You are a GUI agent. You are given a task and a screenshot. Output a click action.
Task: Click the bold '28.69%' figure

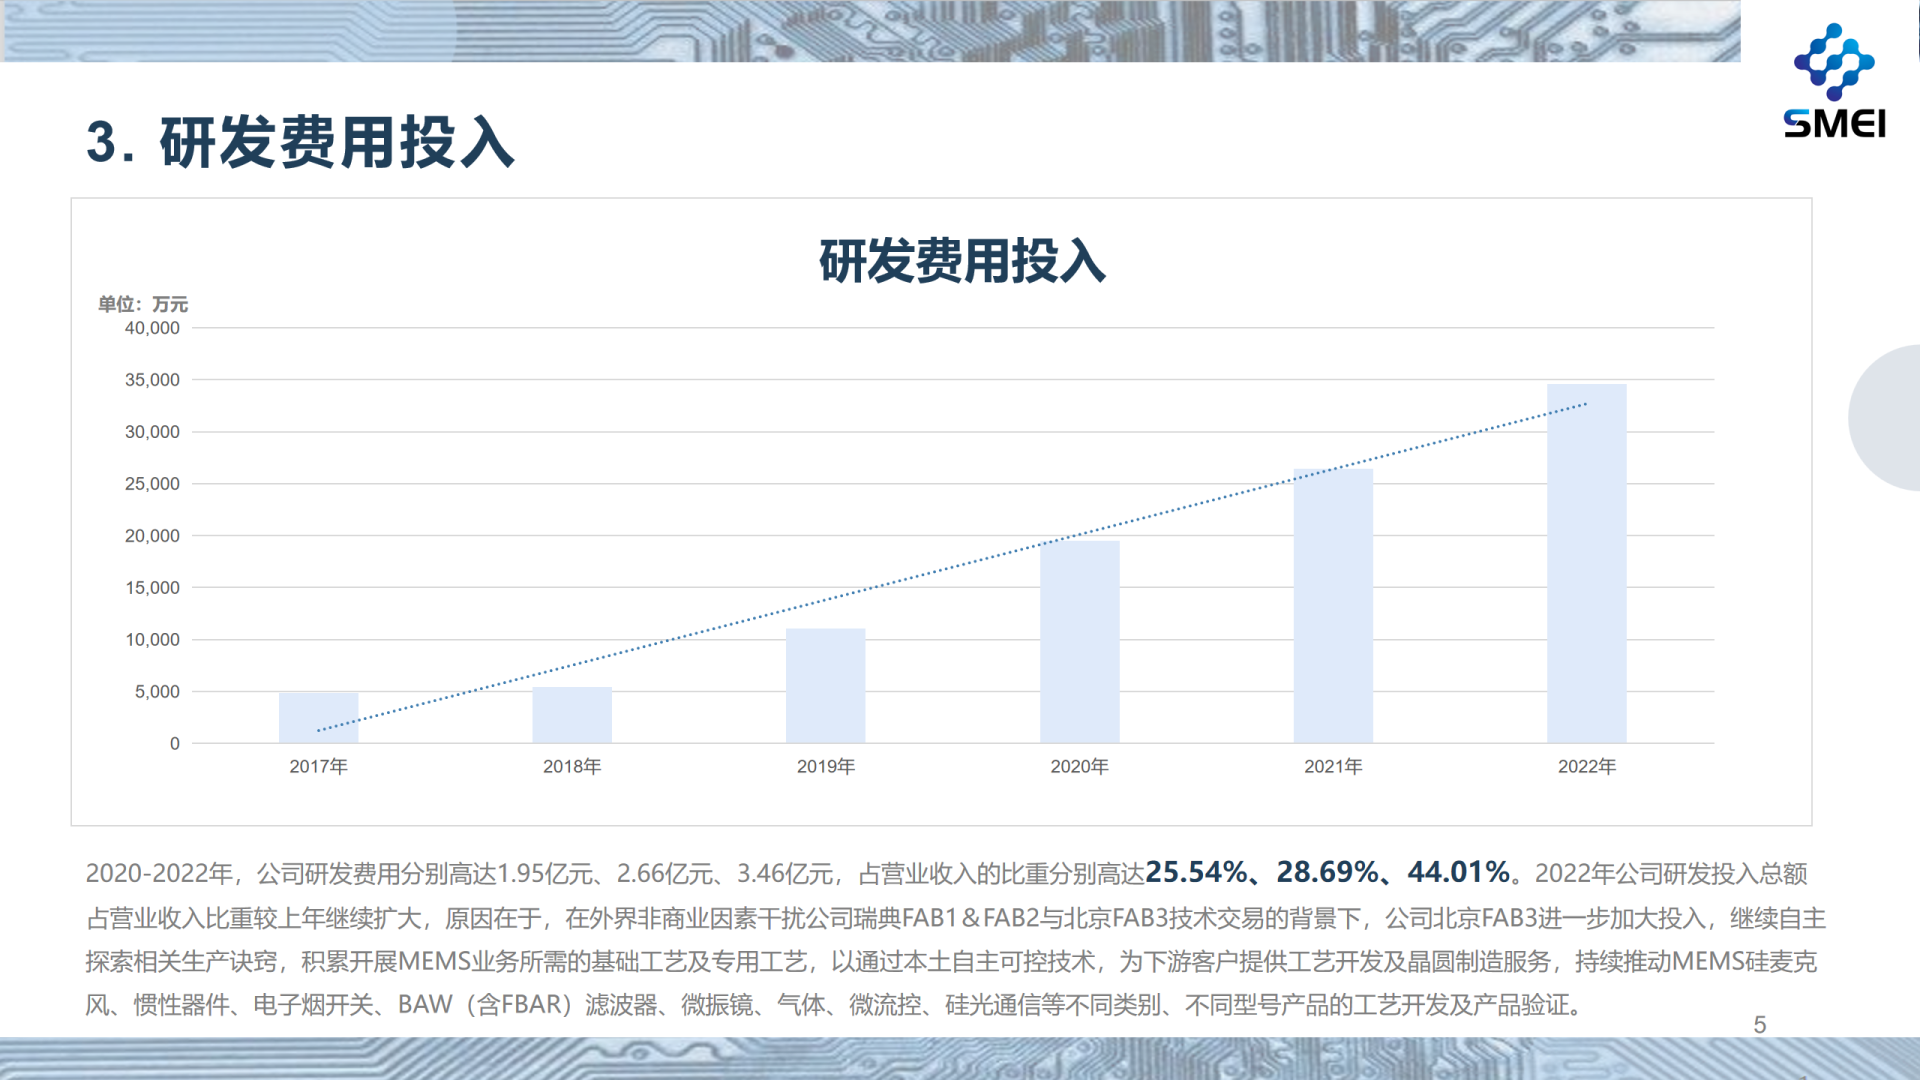pyautogui.click(x=1328, y=872)
